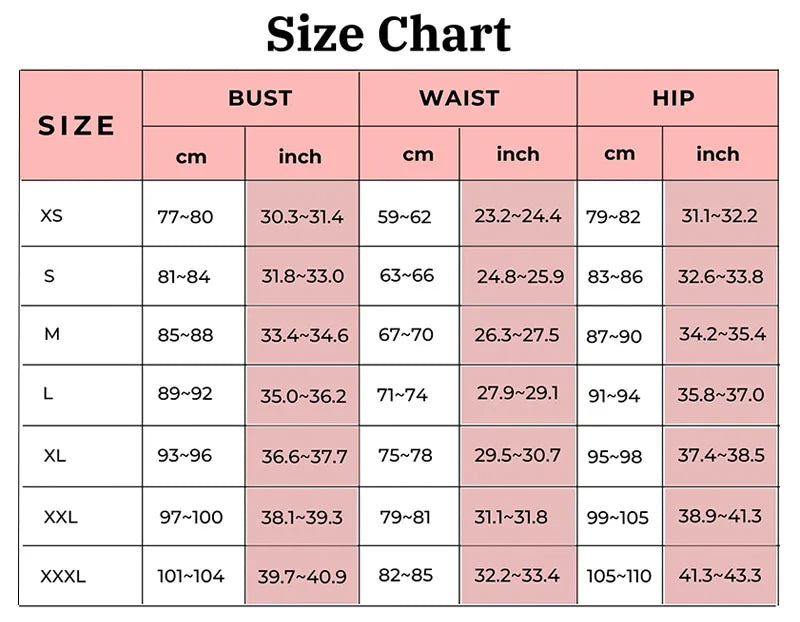Select the XS size row label
This screenshot has height=622, width=800.
pyautogui.click(x=52, y=215)
